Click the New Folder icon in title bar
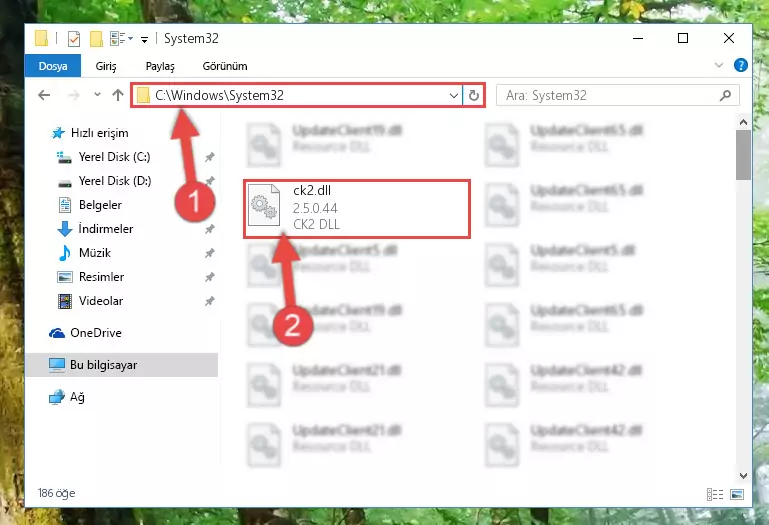The image size is (769, 525). tap(96, 38)
